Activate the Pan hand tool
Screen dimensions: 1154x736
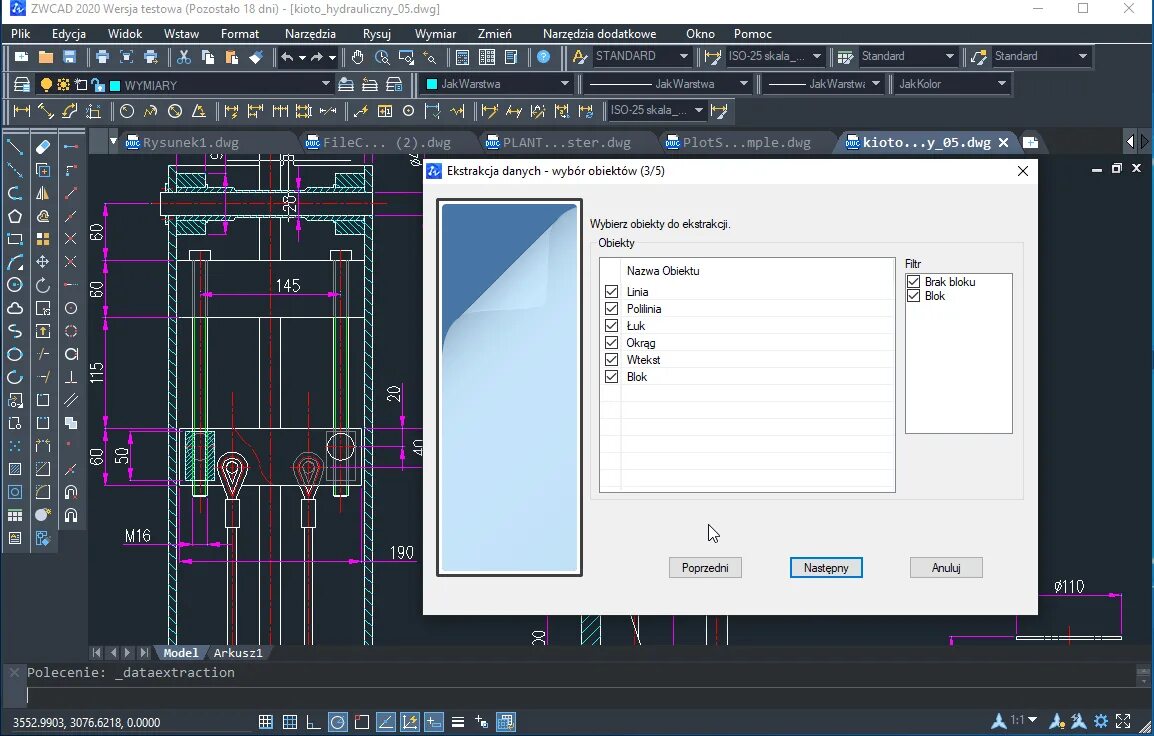(x=357, y=57)
